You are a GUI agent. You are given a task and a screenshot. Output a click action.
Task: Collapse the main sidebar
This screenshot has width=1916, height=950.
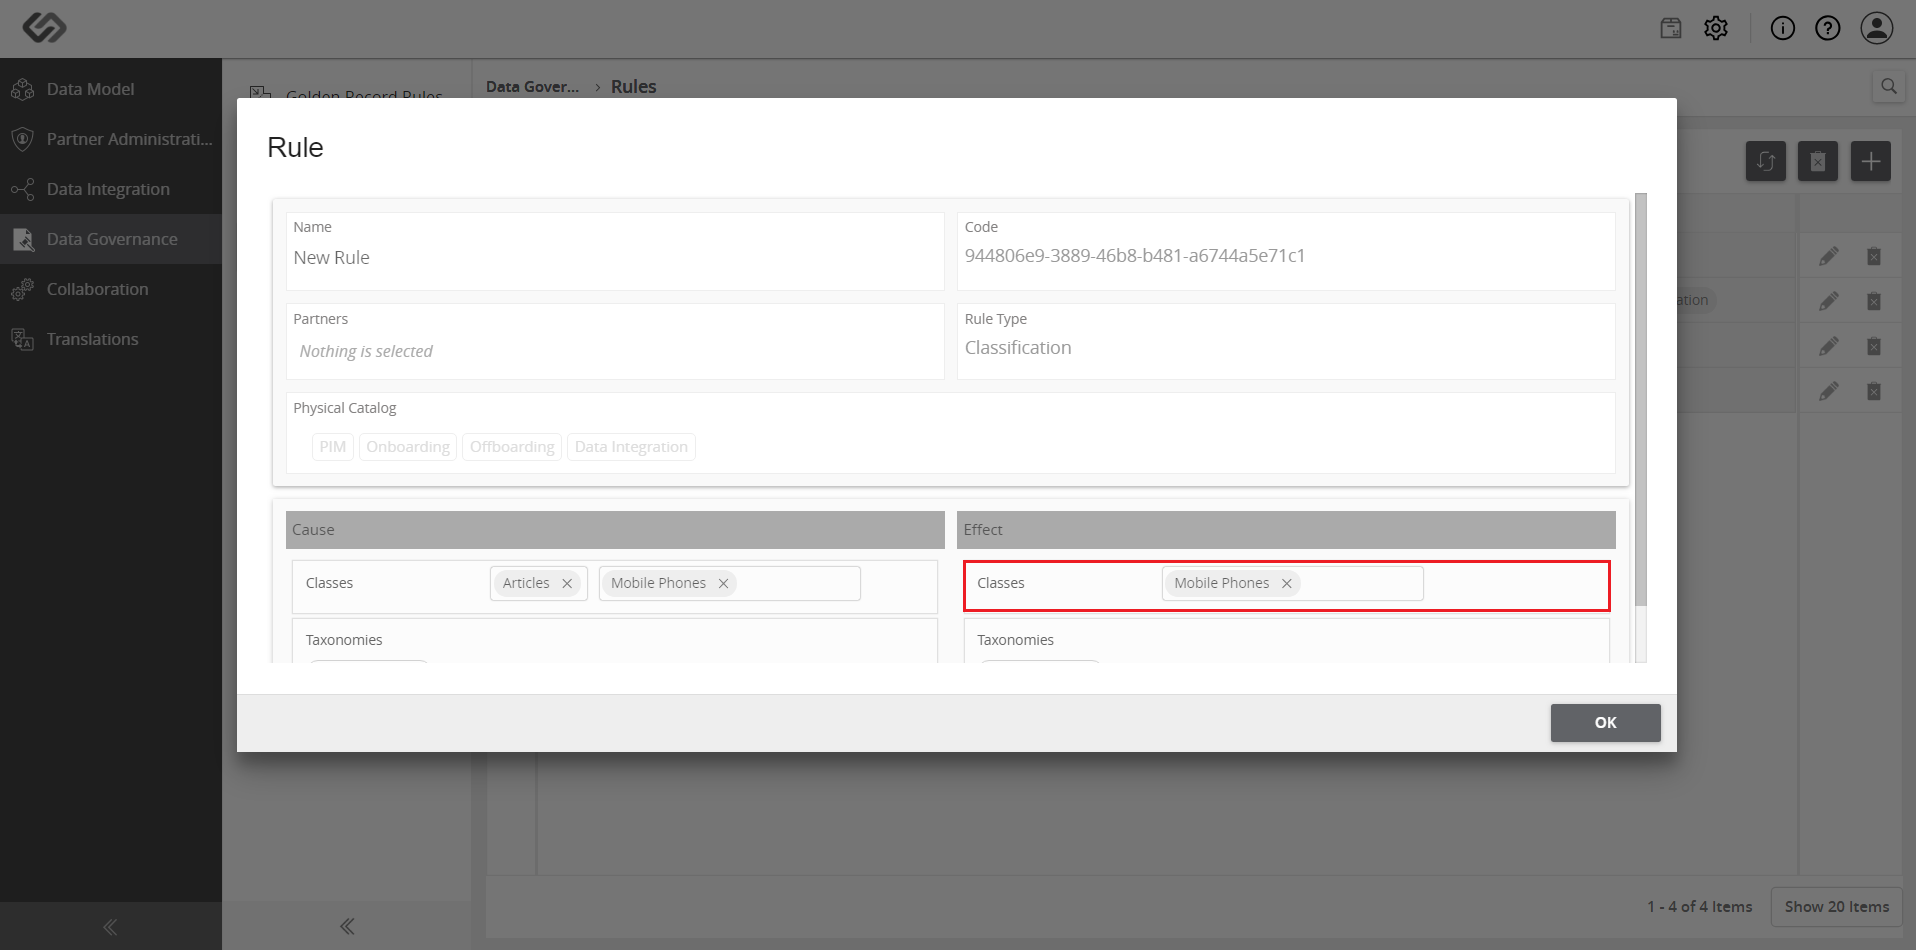110,926
